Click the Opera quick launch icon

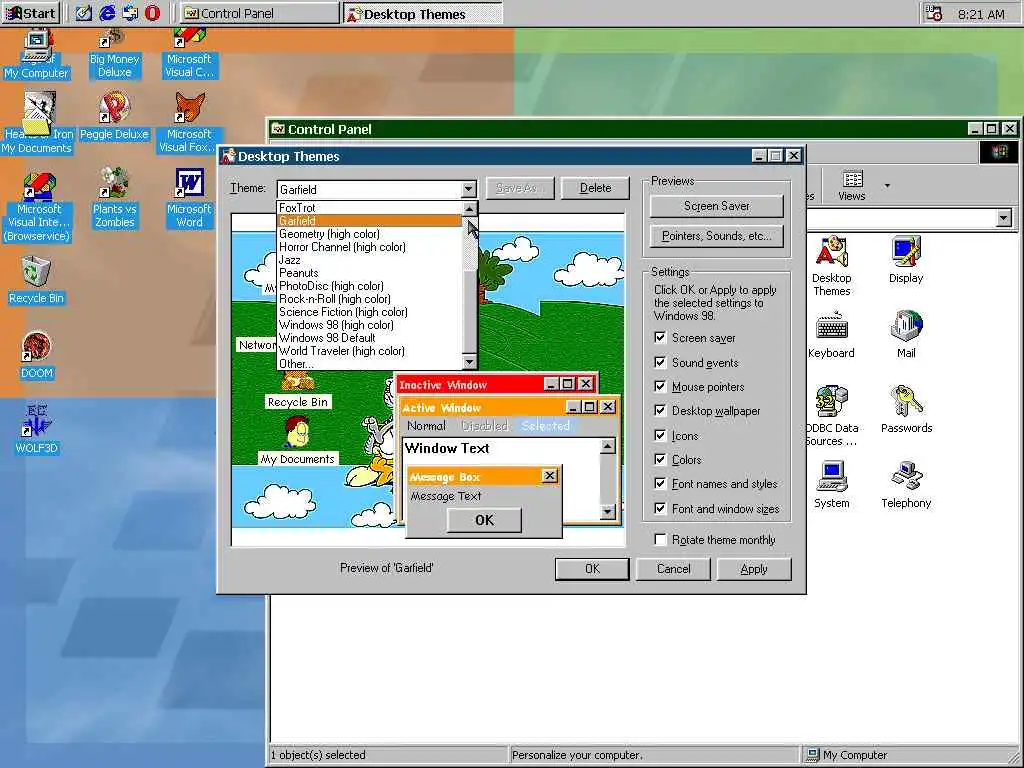point(152,13)
